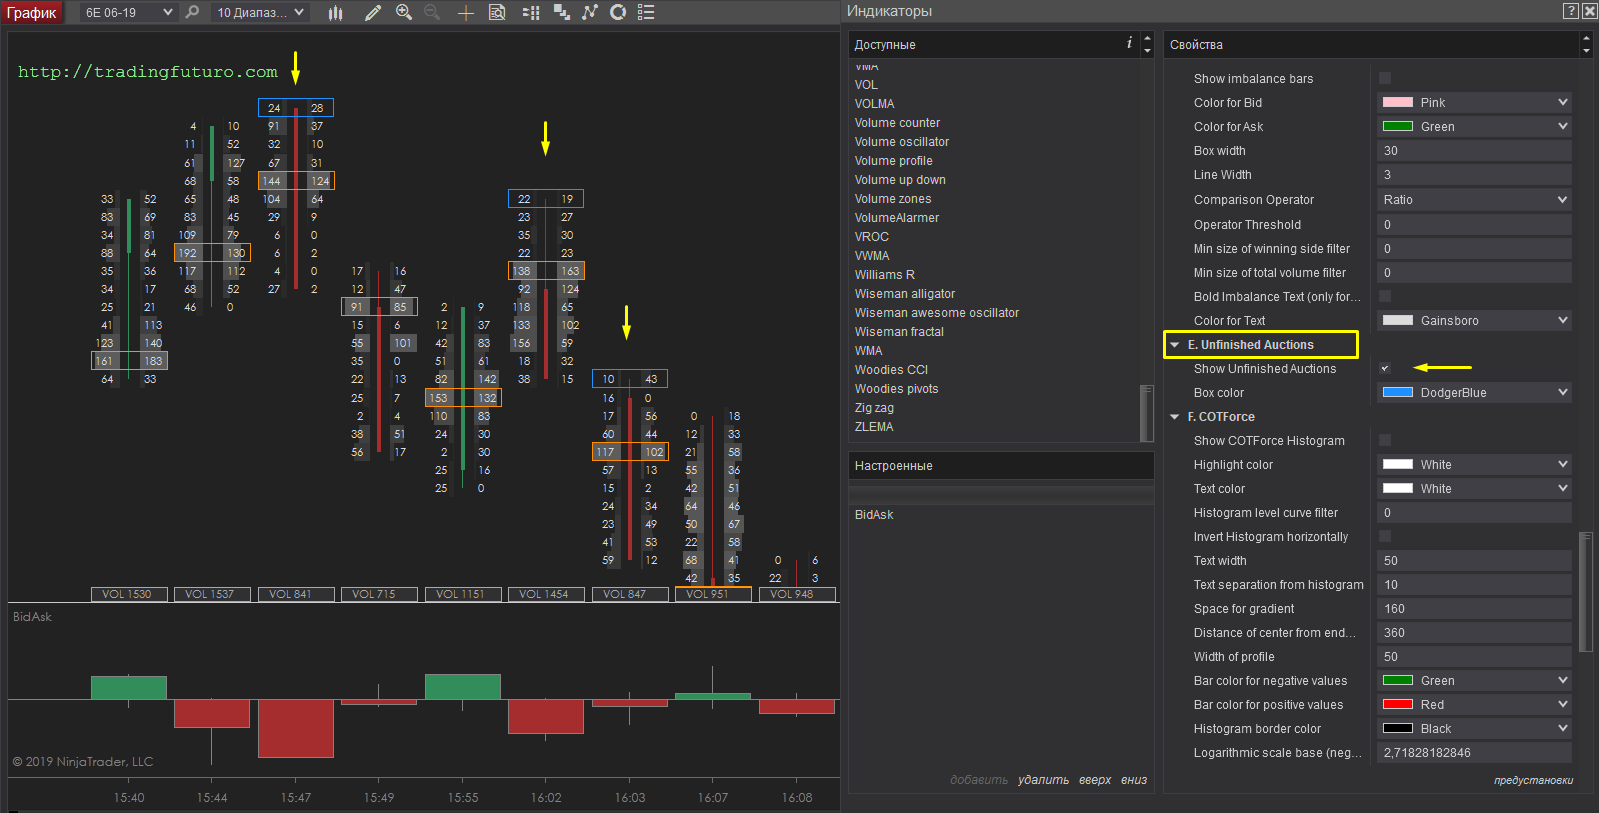
Task: Open the 6E 06-19 instrument dropdown
Action: [167, 13]
